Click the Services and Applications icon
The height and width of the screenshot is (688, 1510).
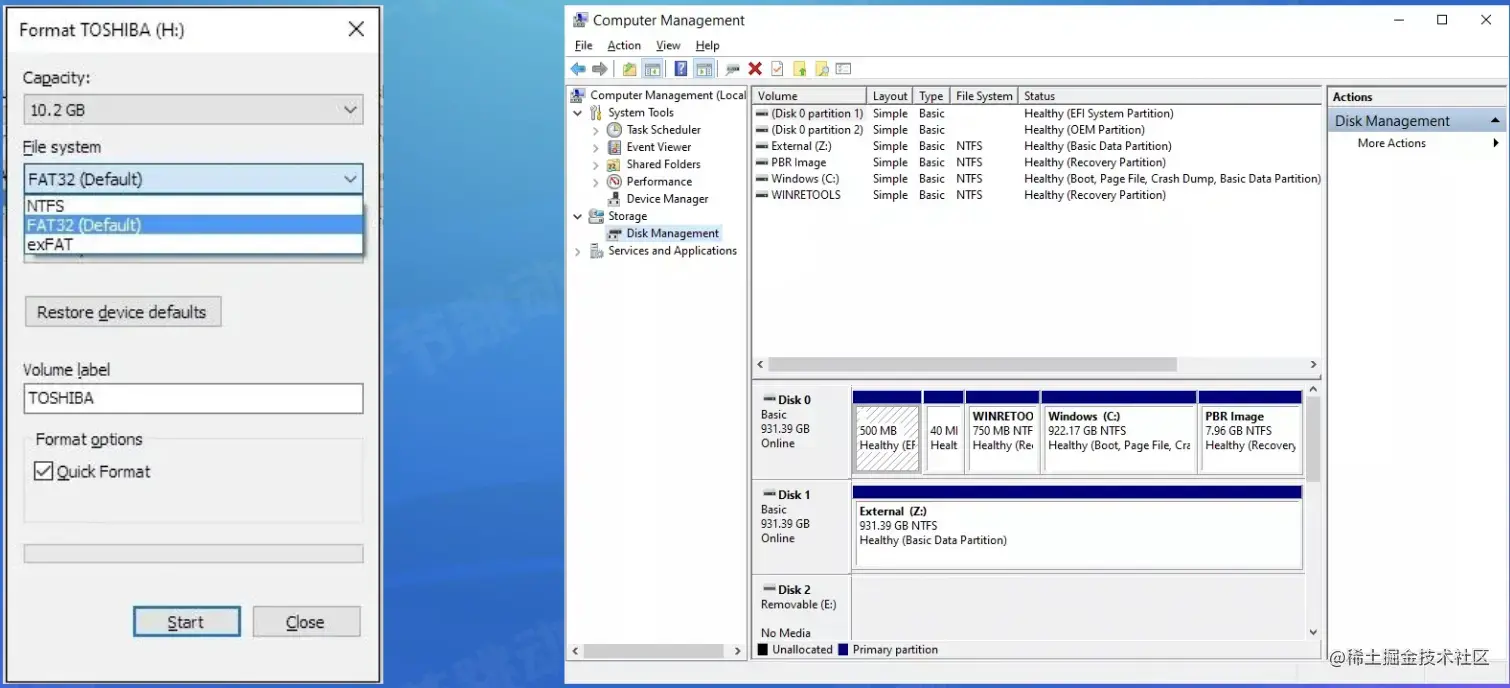596,251
